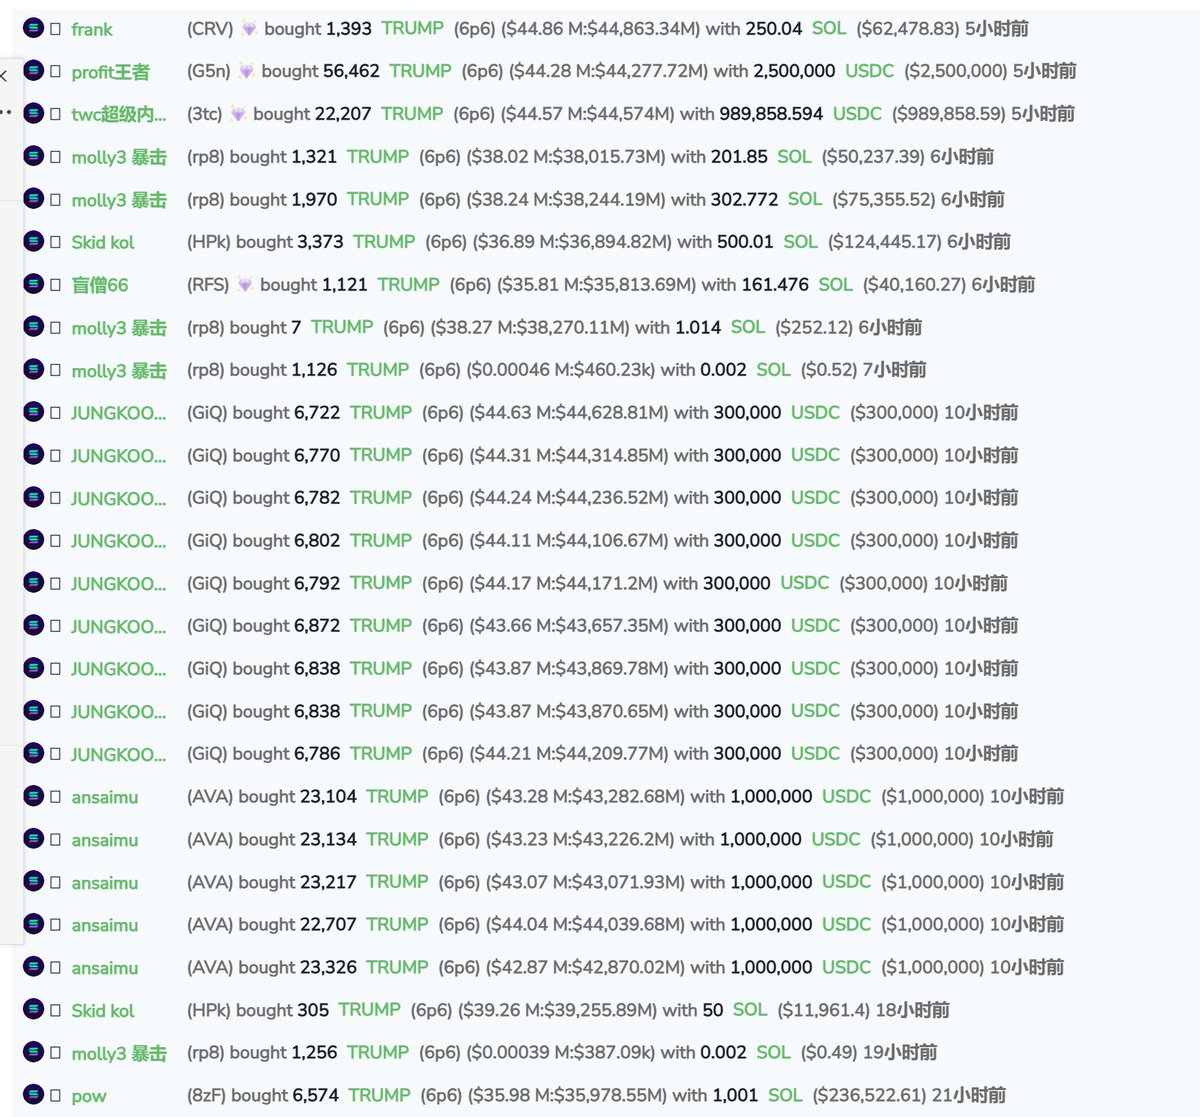The width and height of the screenshot is (1200, 1117).
Task: Click the X icon at left edge
Action: click(4, 75)
